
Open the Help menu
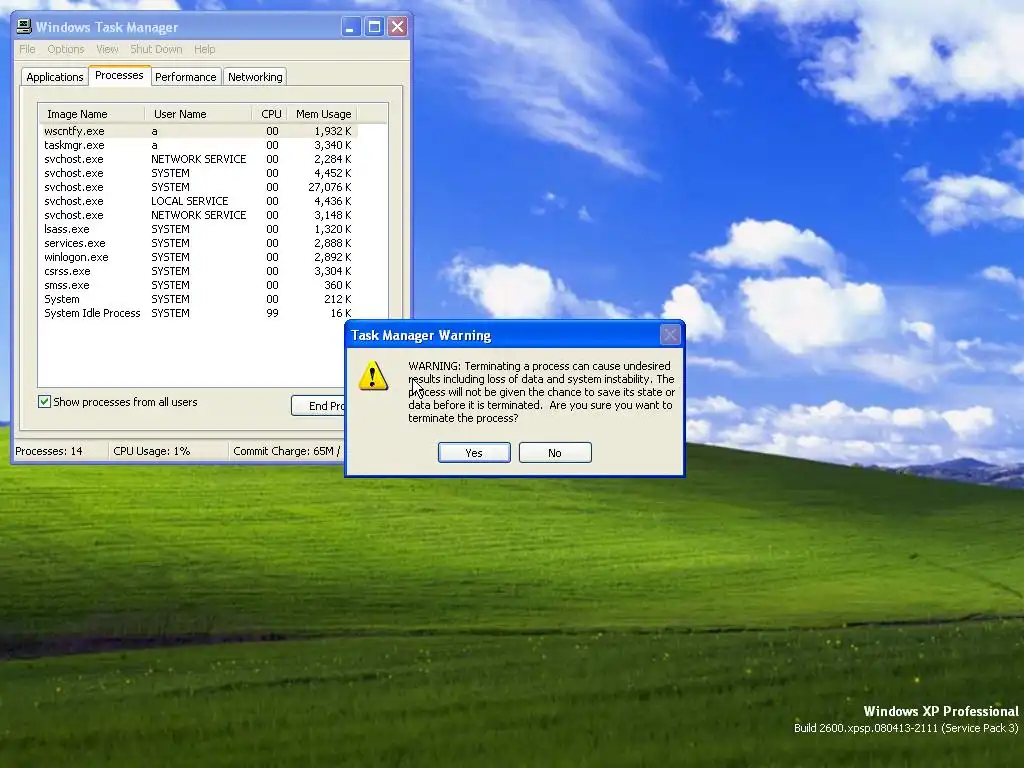[x=204, y=49]
